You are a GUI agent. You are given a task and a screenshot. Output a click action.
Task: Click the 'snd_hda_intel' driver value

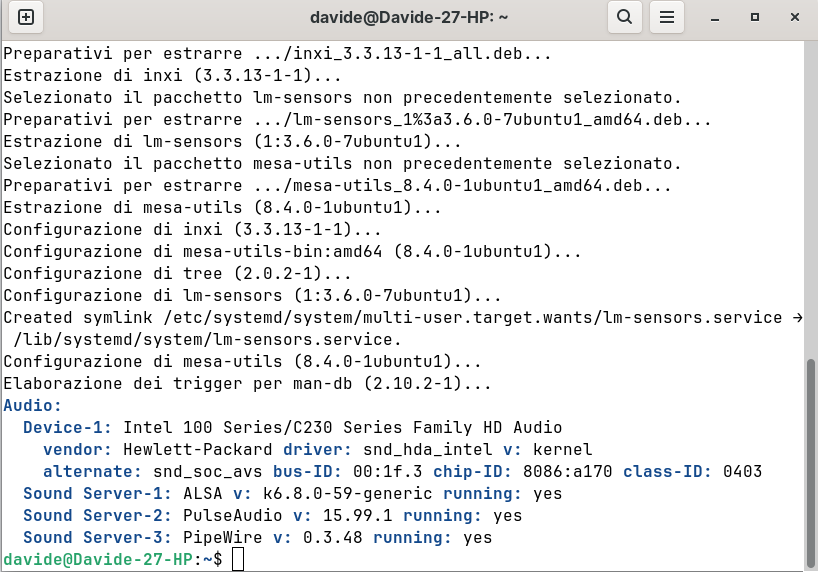[427, 449]
